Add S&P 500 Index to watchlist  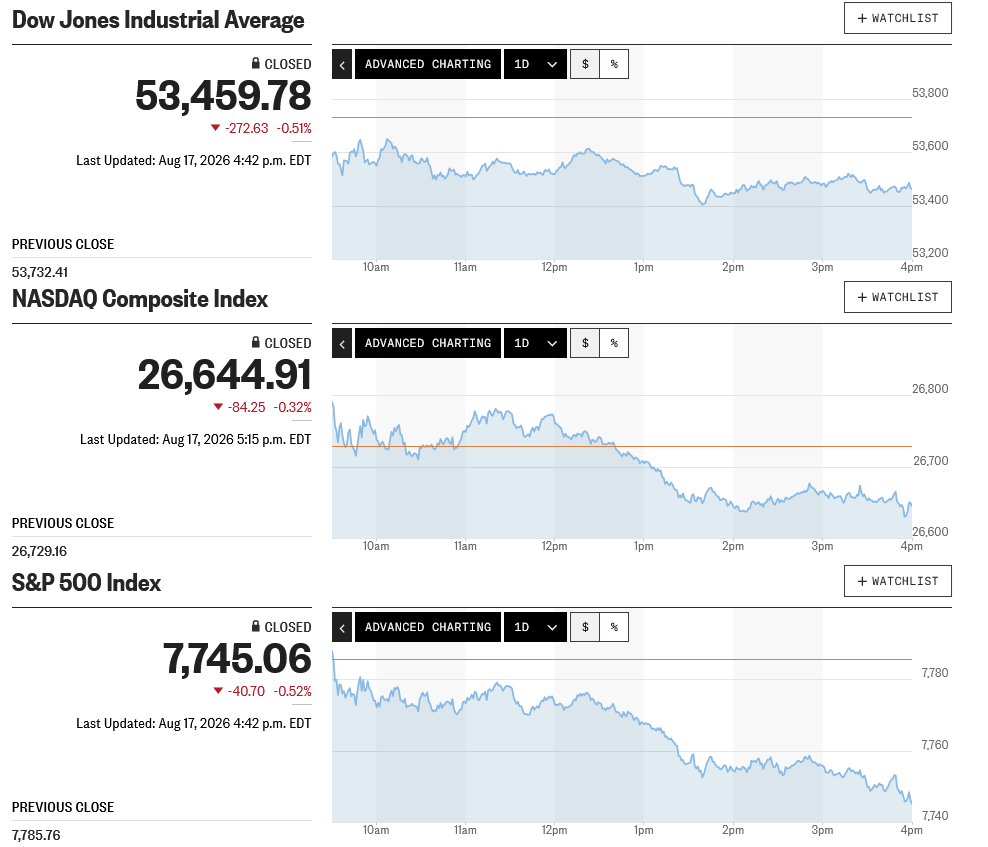(x=898, y=582)
